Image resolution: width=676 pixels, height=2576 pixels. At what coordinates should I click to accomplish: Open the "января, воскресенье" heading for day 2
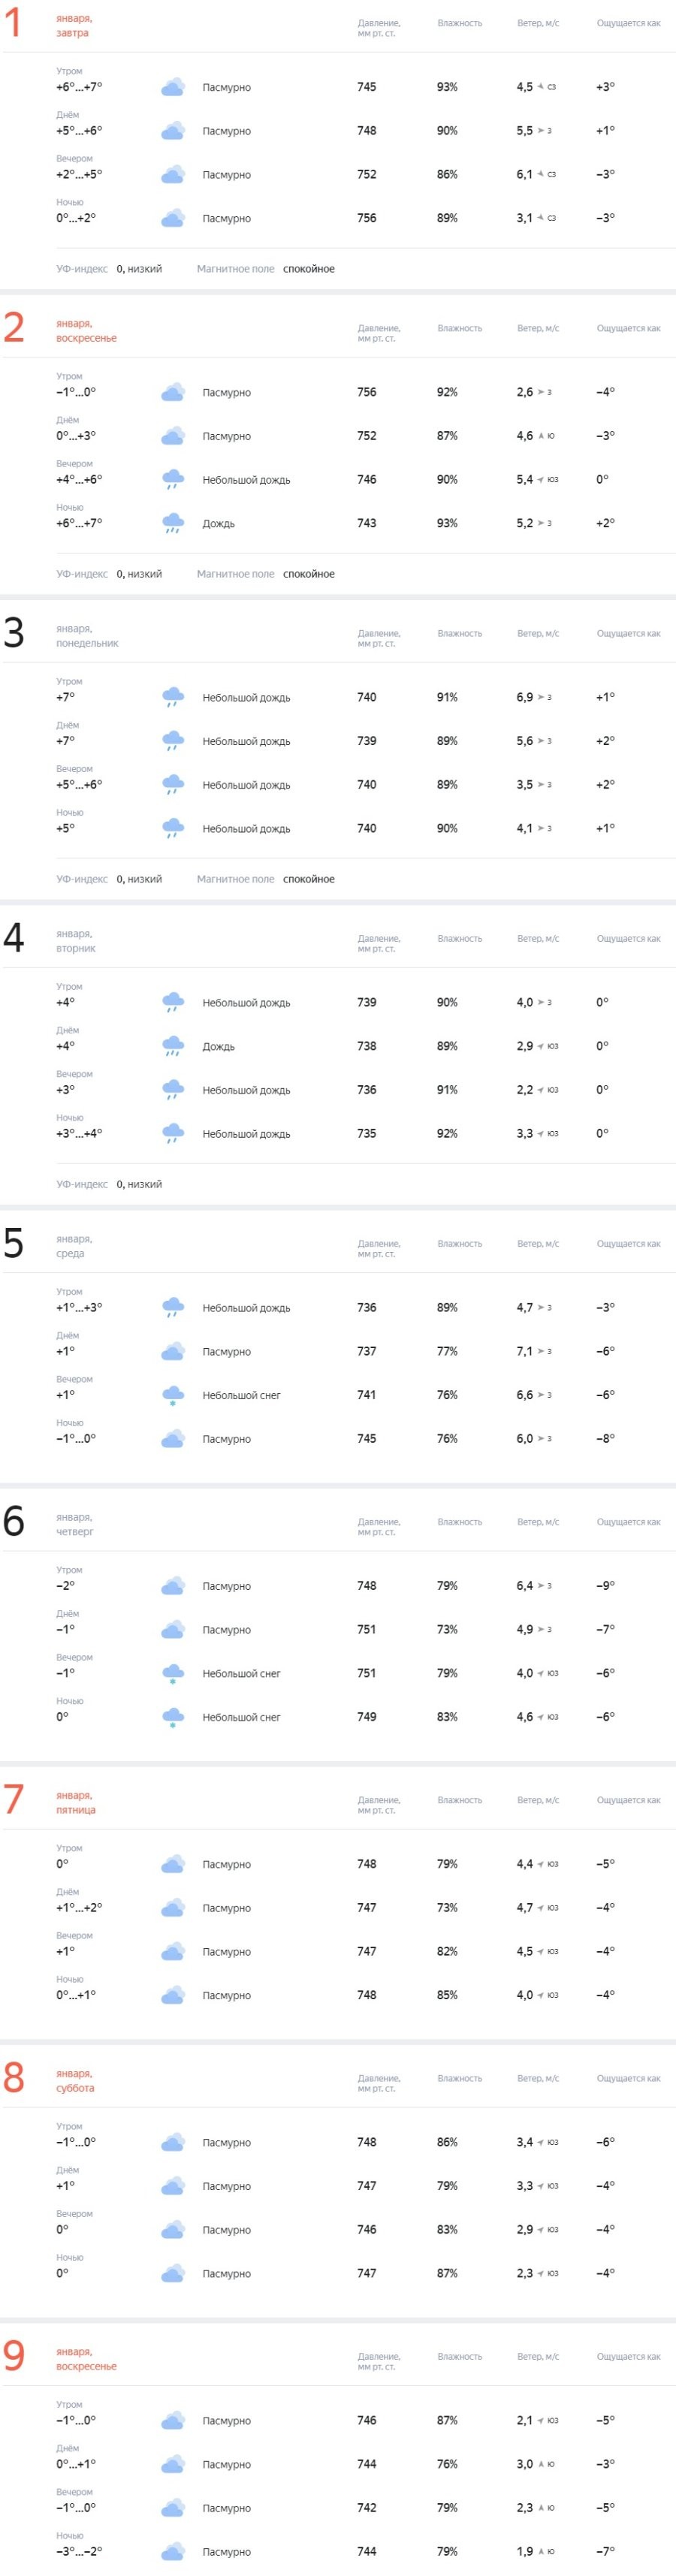(86, 331)
